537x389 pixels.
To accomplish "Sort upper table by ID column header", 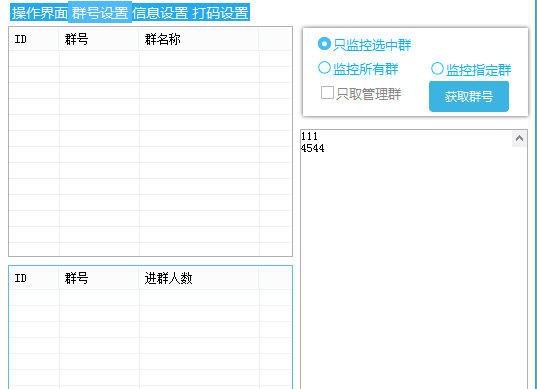I will point(34,39).
